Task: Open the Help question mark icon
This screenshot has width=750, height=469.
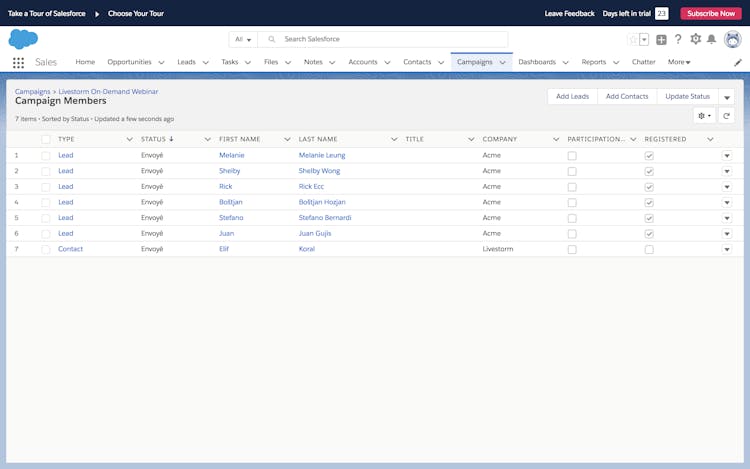Action: (x=678, y=39)
